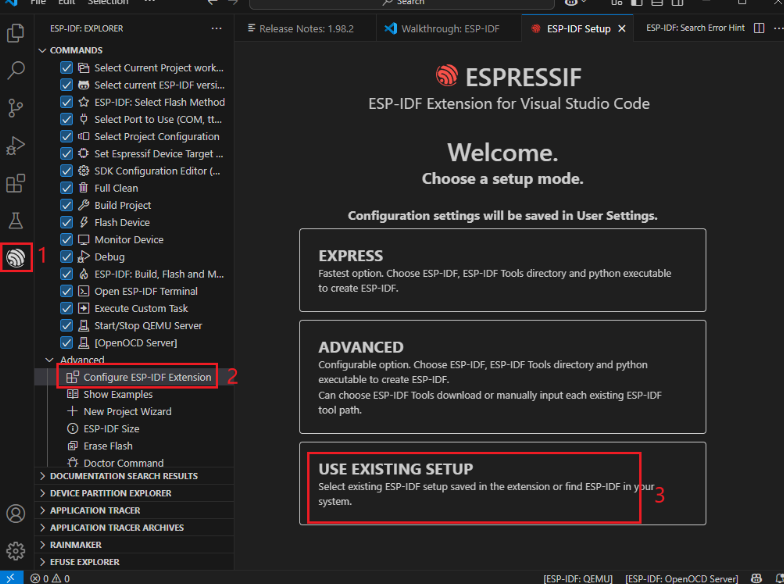Screen dimensions: 784x584
Task: Uncheck Select Current Project workspace checkbox
Action: click(x=66, y=68)
